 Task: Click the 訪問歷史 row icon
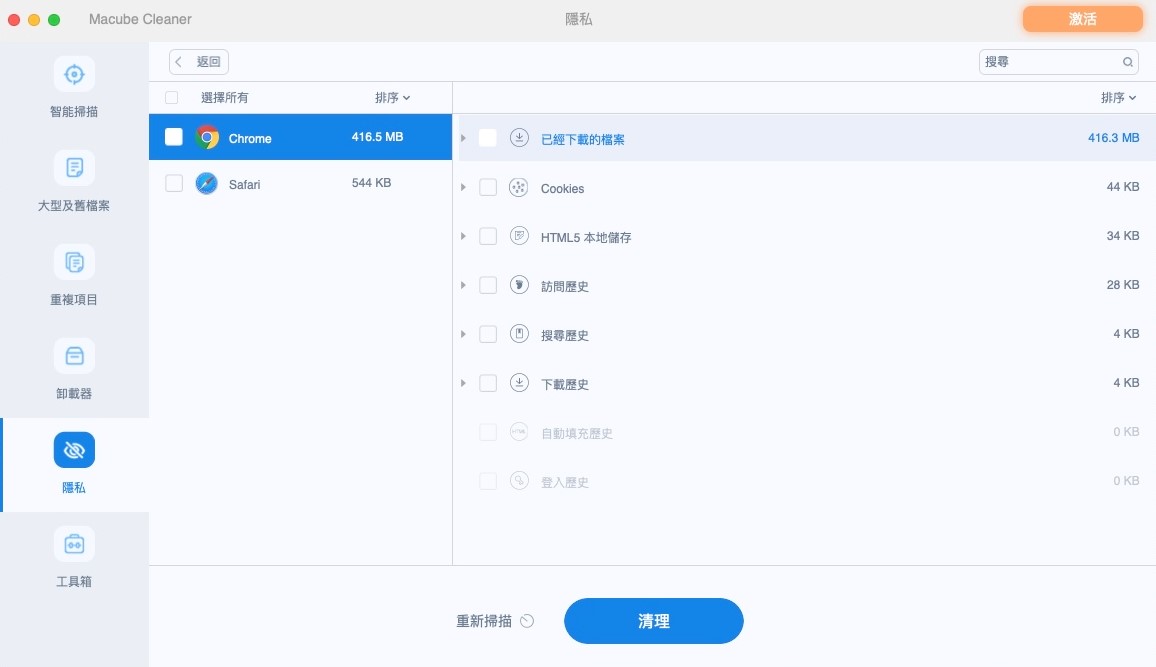click(x=519, y=285)
